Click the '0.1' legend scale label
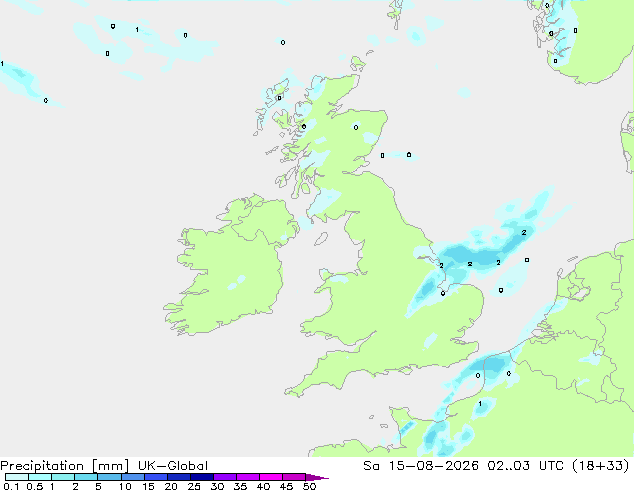The height and width of the screenshot is (490, 634). click(x=11, y=486)
